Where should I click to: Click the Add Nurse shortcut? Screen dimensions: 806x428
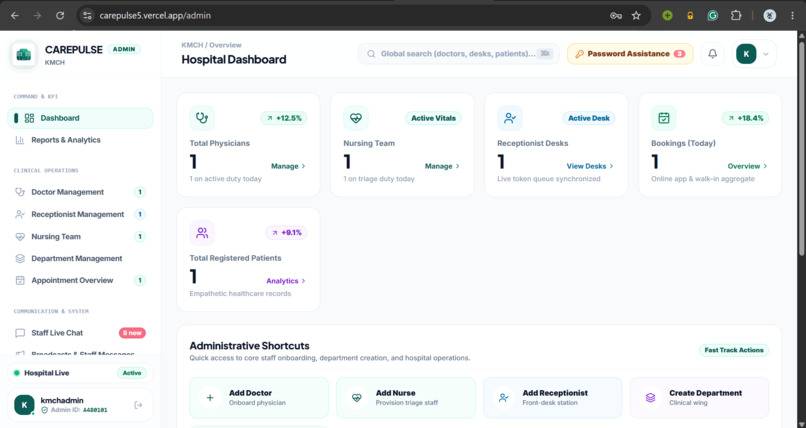(x=406, y=398)
